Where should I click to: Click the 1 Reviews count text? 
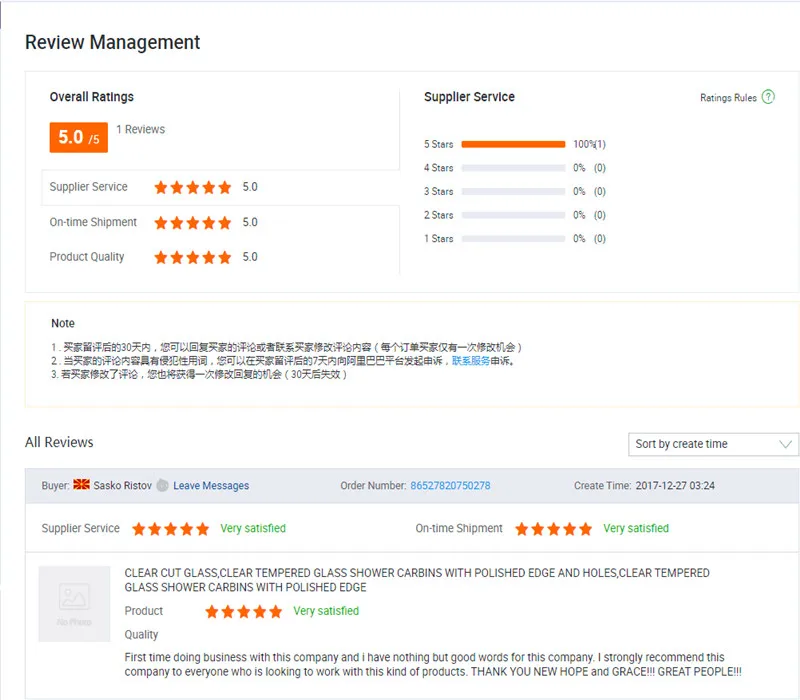141,129
